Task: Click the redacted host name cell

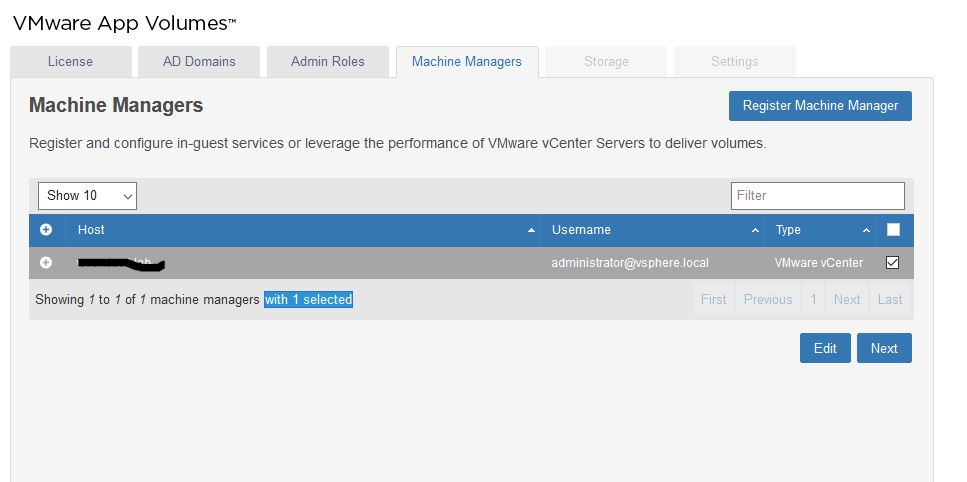Action: [121, 264]
